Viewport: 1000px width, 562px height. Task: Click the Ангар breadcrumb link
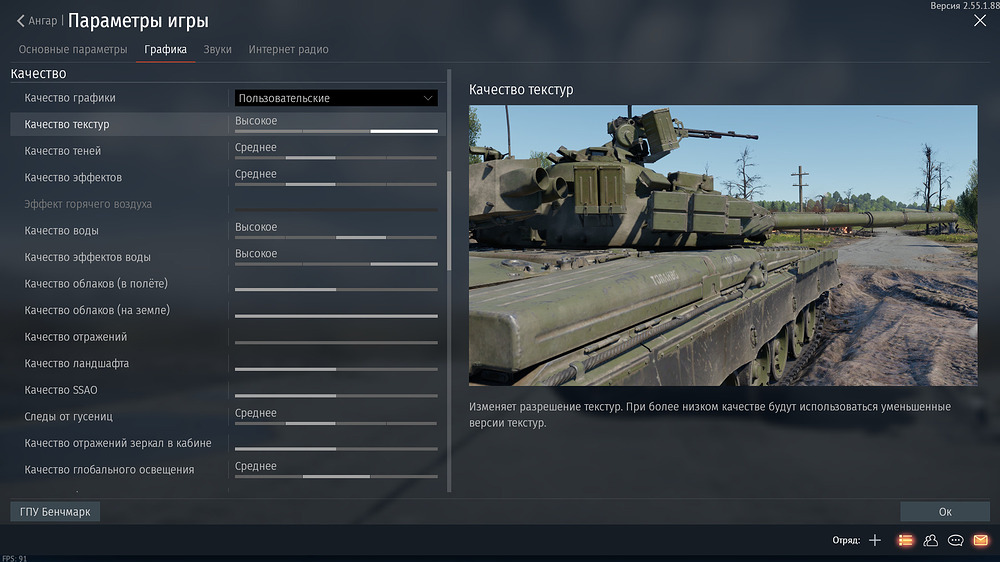[x=43, y=20]
